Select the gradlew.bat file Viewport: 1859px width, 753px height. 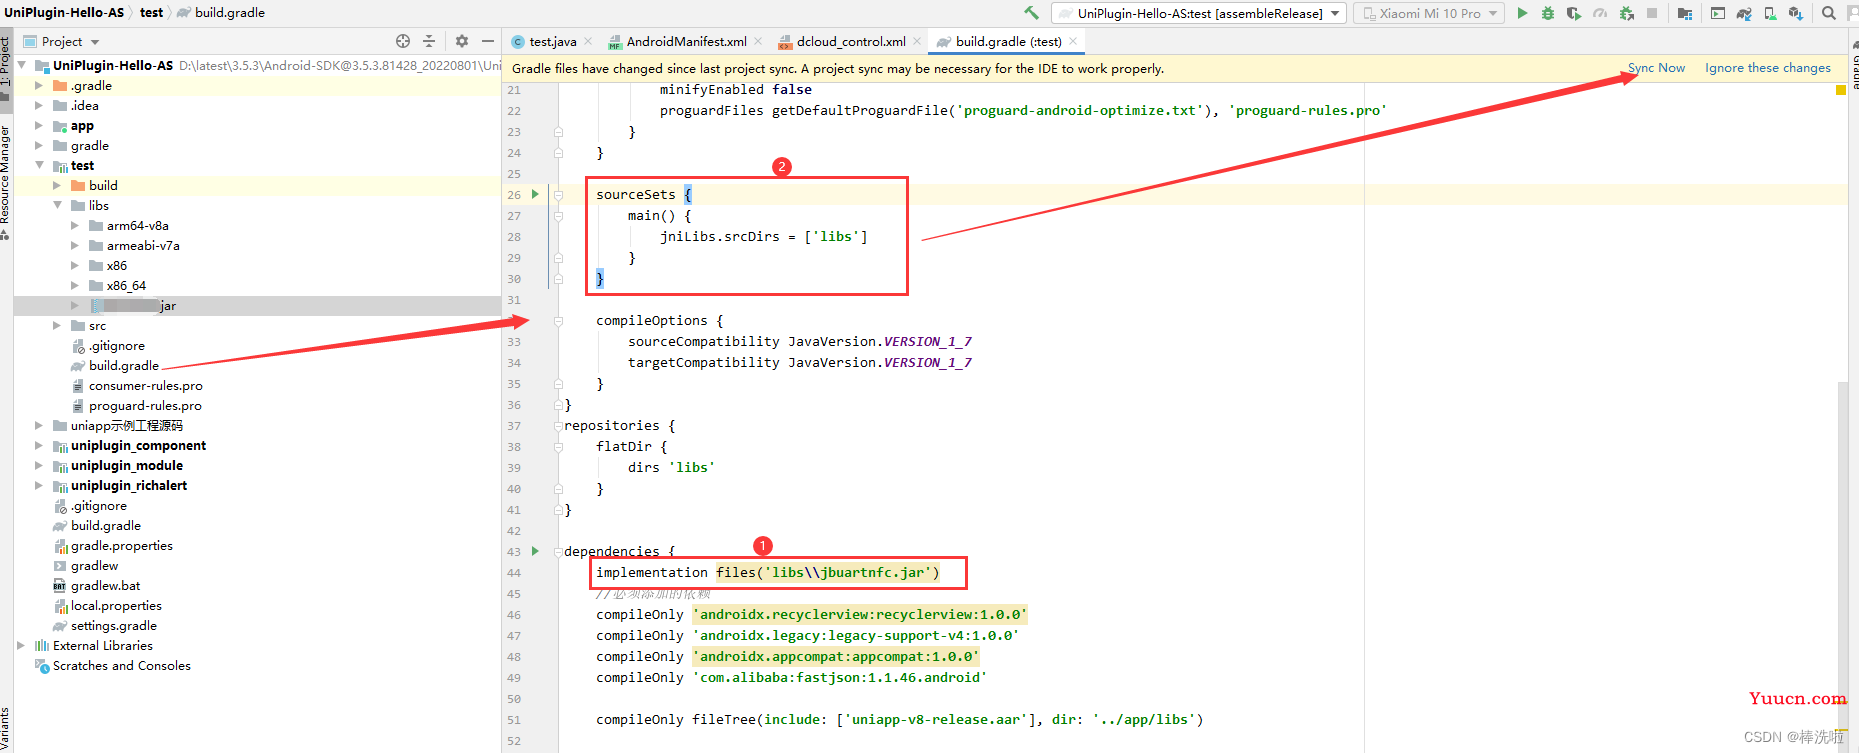point(105,585)
